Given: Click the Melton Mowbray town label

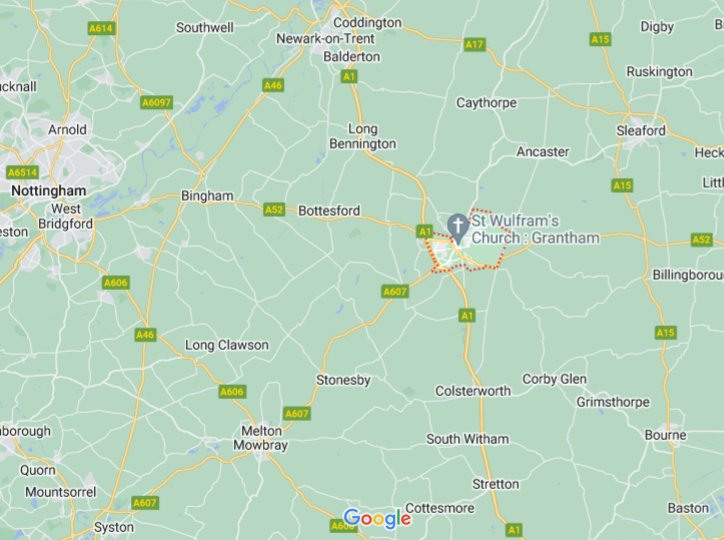Looking at the screenshot, I should (260, 438).
